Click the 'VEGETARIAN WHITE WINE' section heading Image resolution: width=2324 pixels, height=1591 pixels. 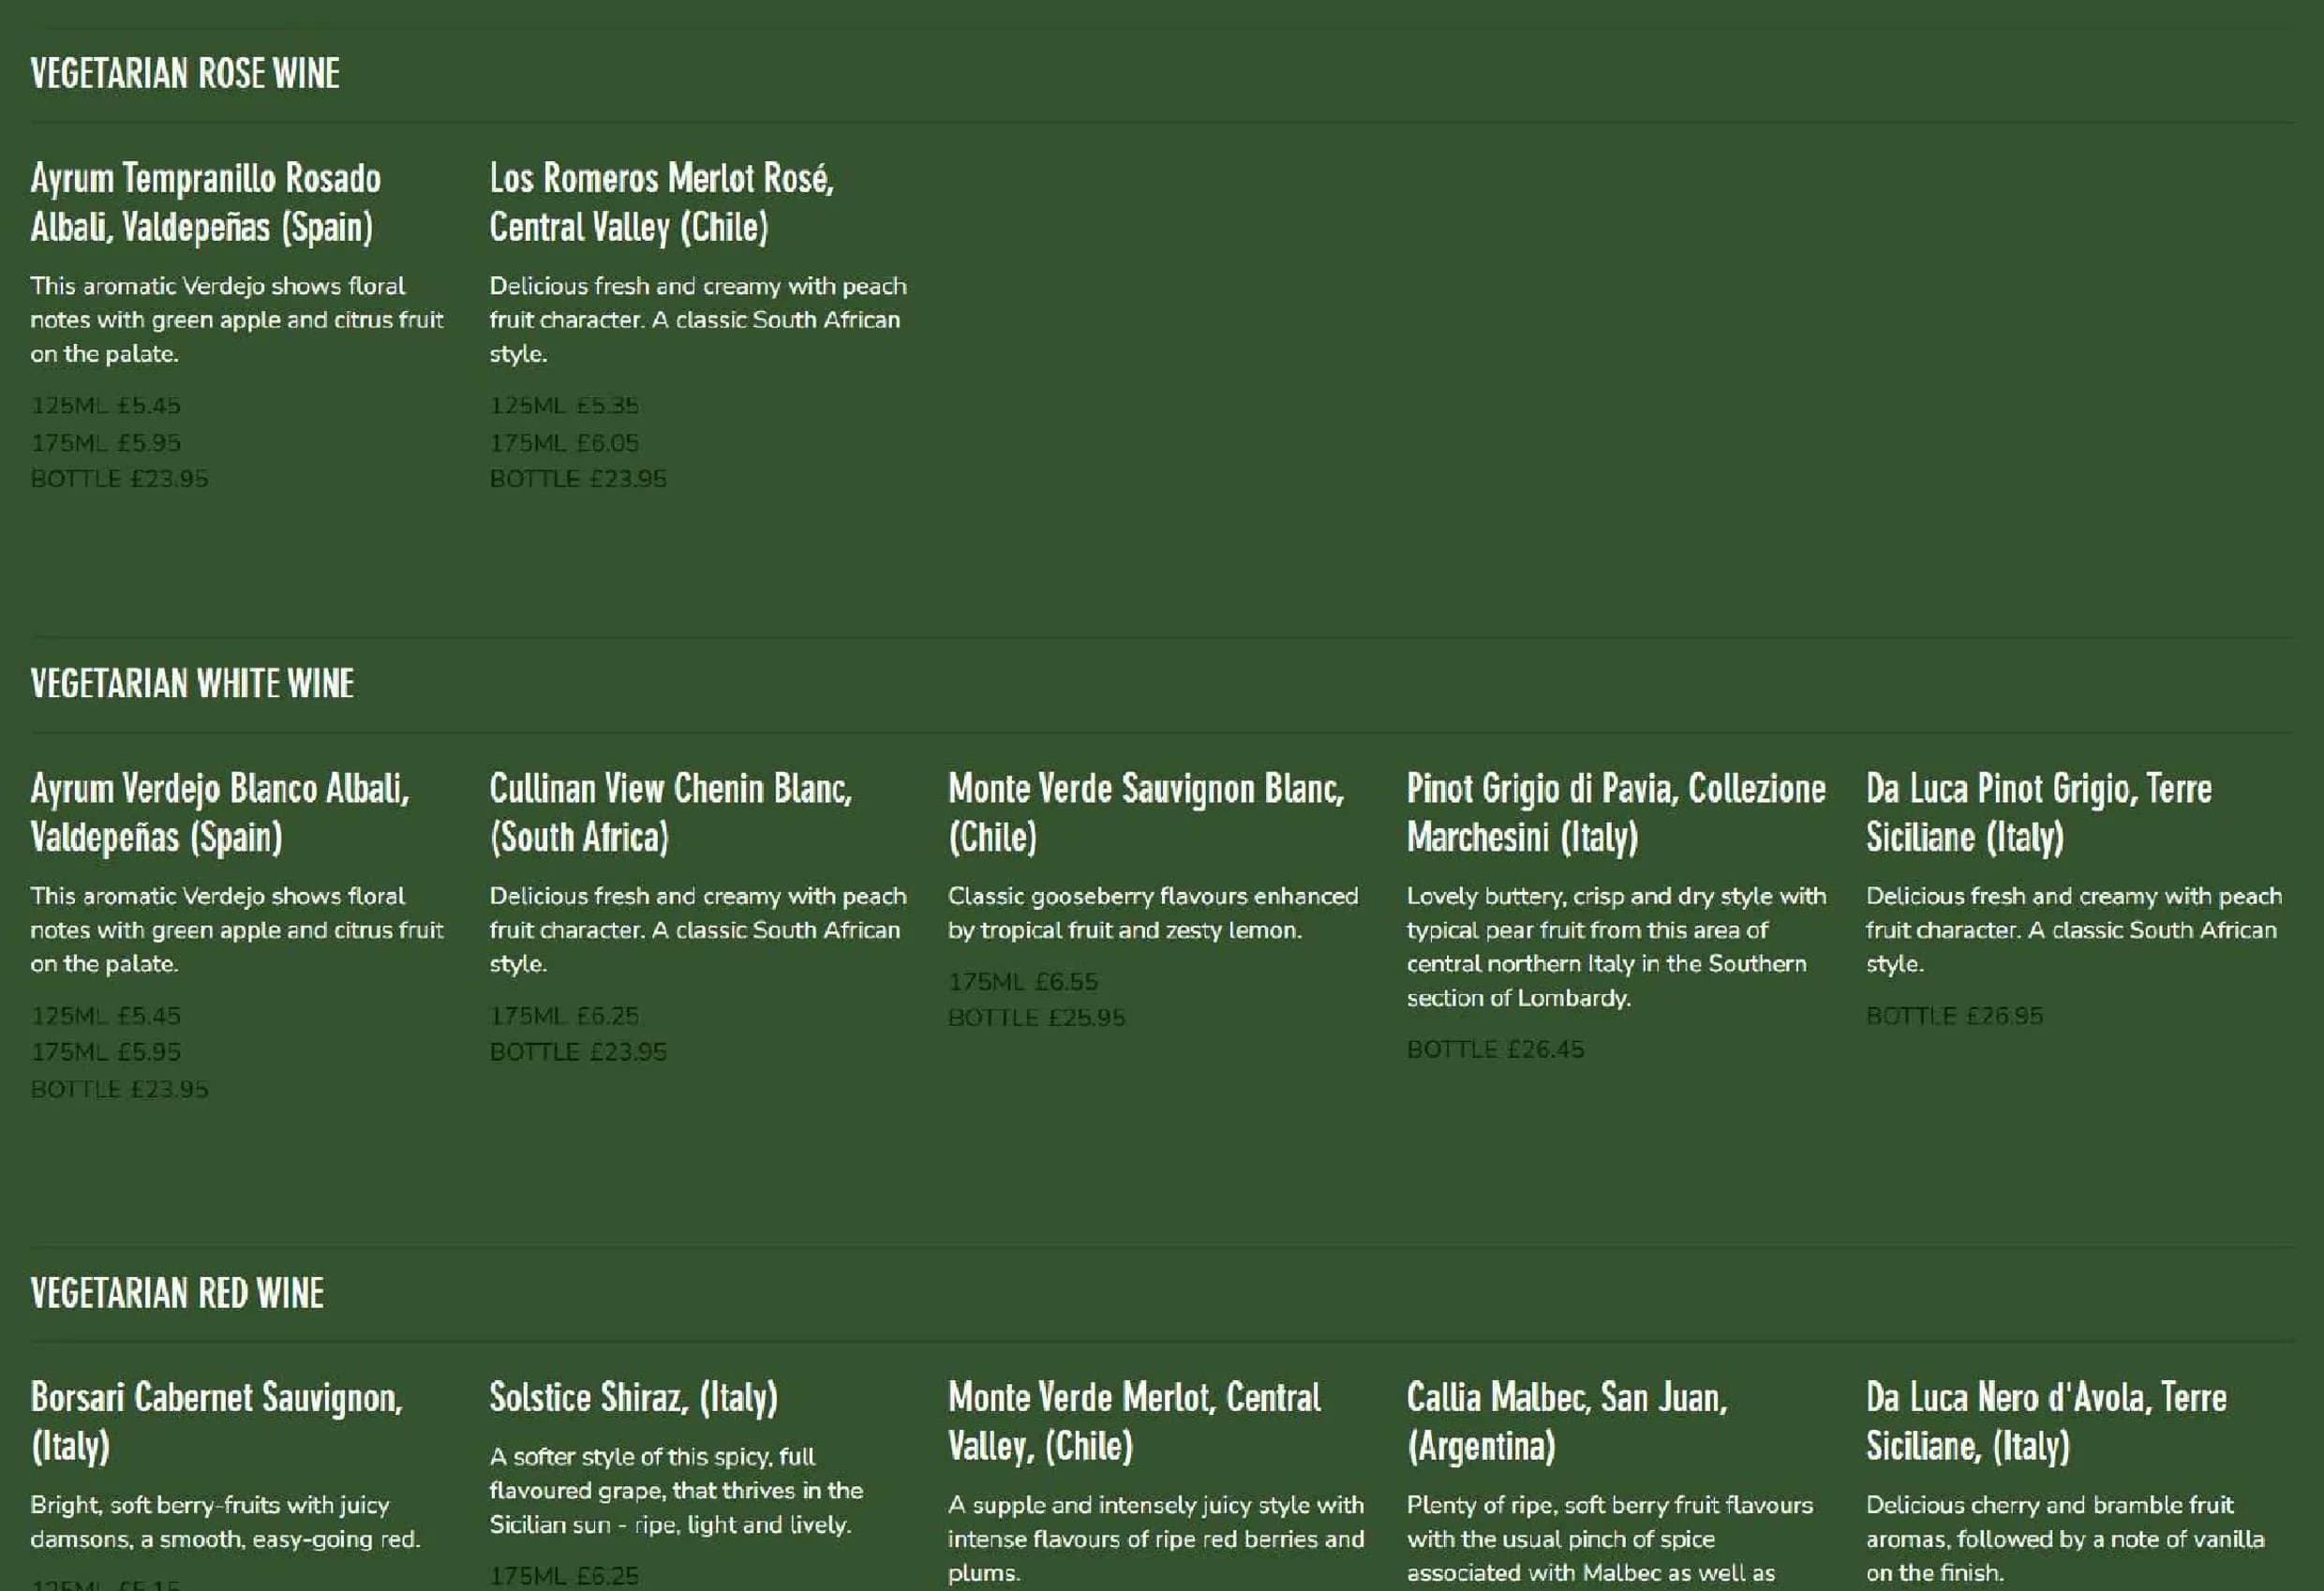point(192,684)
